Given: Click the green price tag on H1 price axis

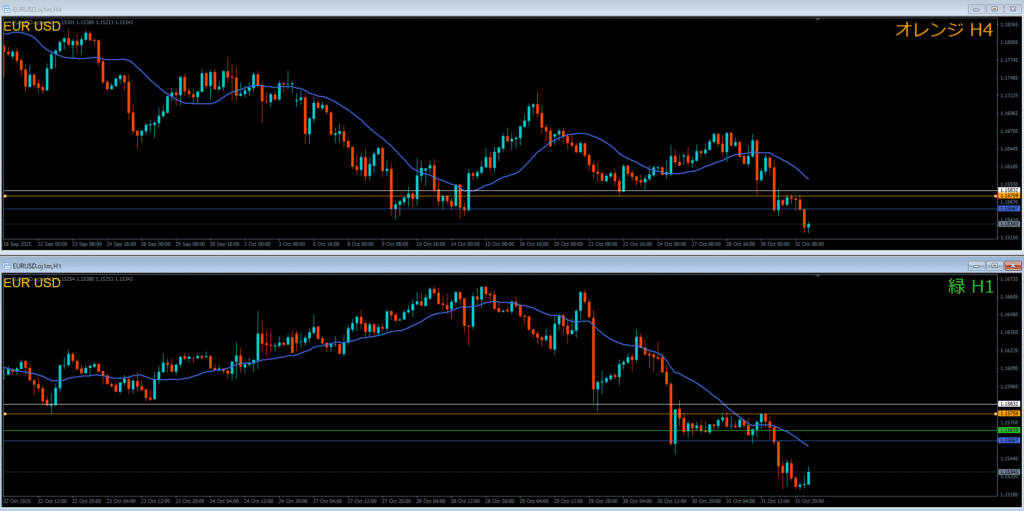Looking at the screenshot, I should (1009, 431).
